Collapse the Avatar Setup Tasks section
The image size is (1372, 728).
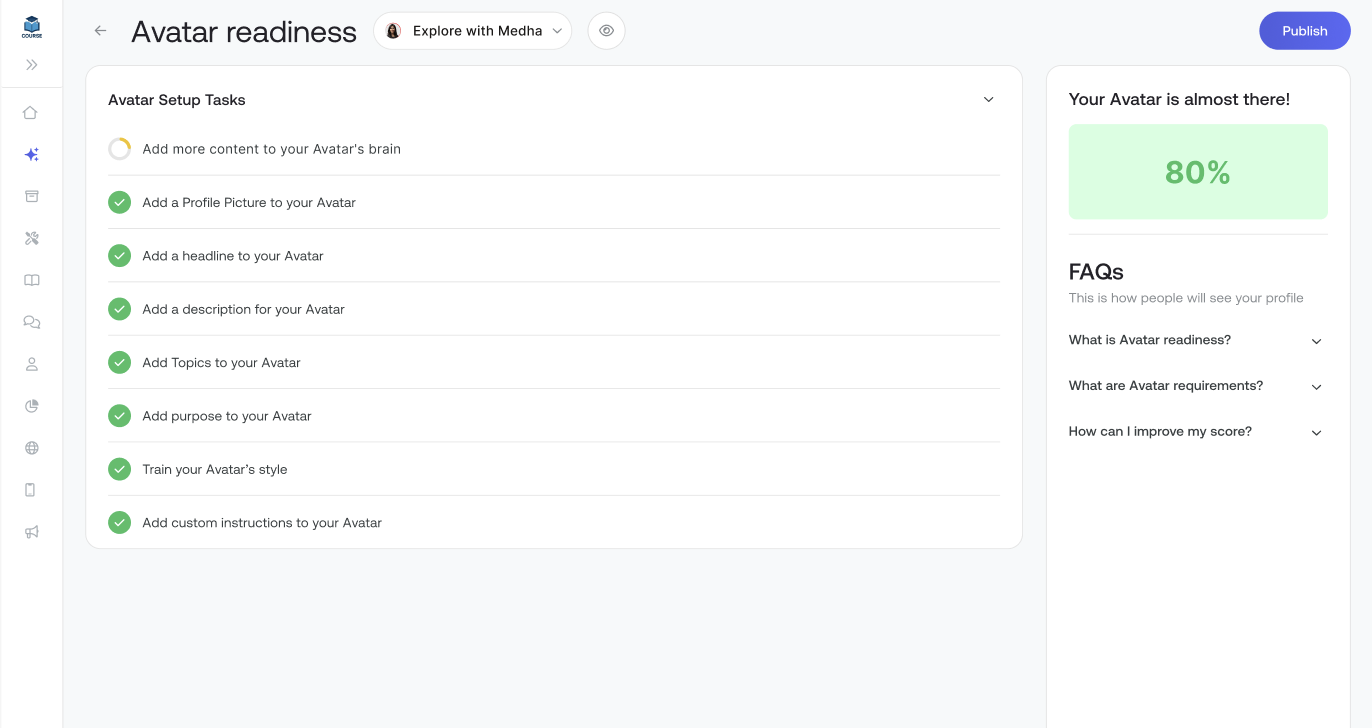[x=988, y=100]
